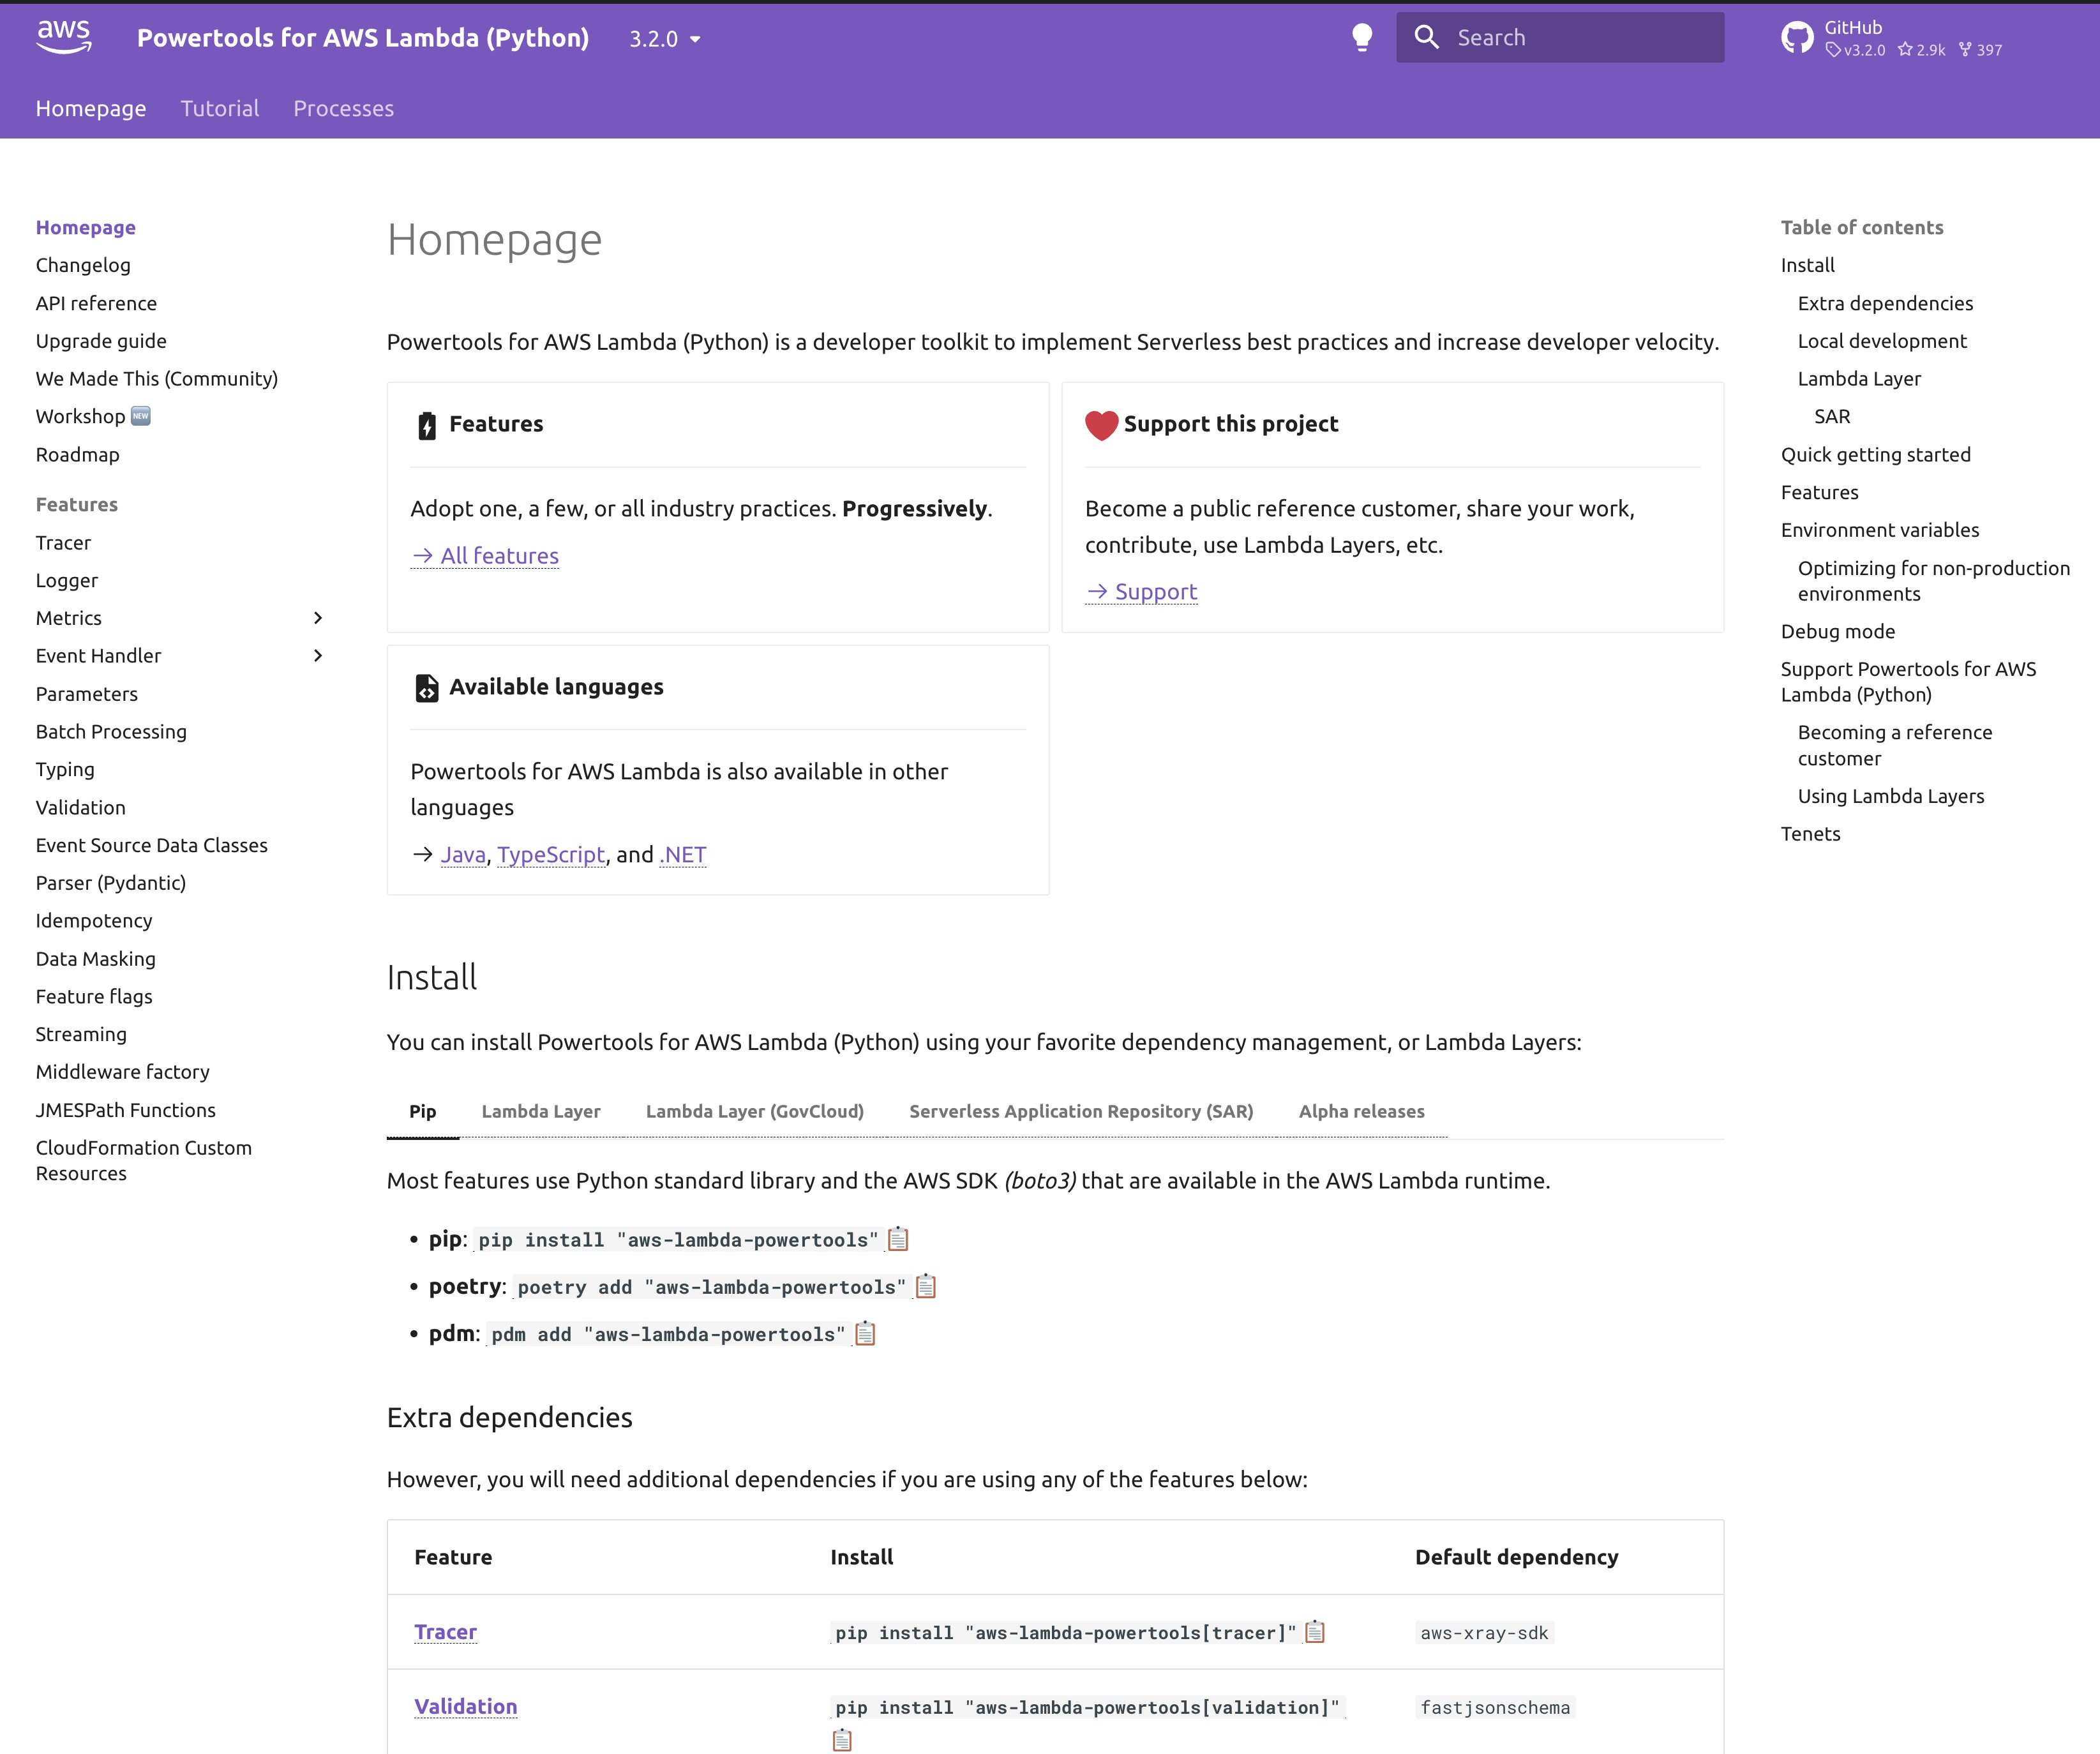The height and width of the screenshot is (1754, 2100).
Task: Copy the pip install command clipboard icon
Action: 898,1239
